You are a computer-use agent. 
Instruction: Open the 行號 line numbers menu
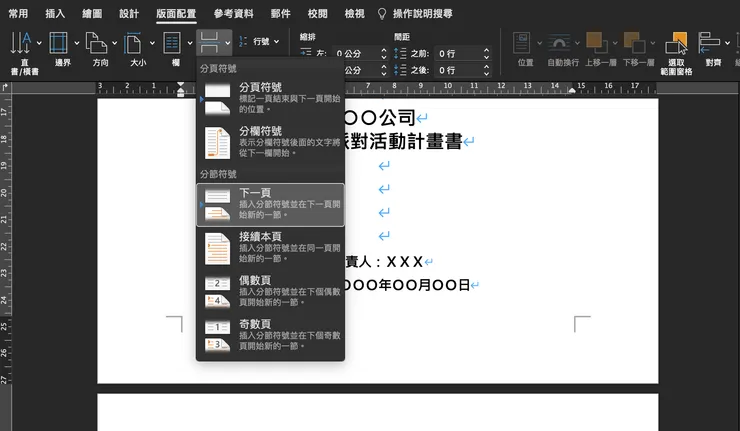[259, 42]
